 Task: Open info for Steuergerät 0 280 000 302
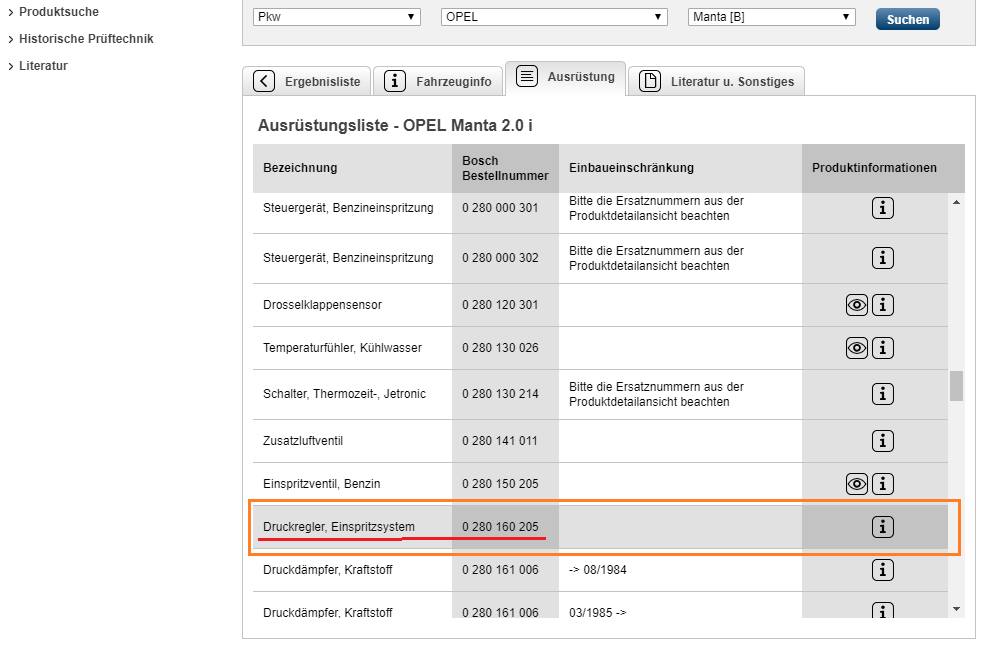coord(882,258)
